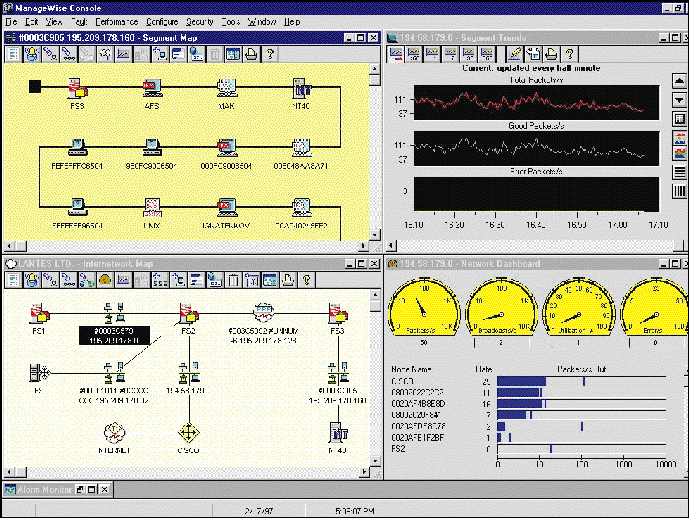Click the pencil edit icon in Segment Trends toolbar
Viewport: 689px width, 518px height.
(514, 54)
